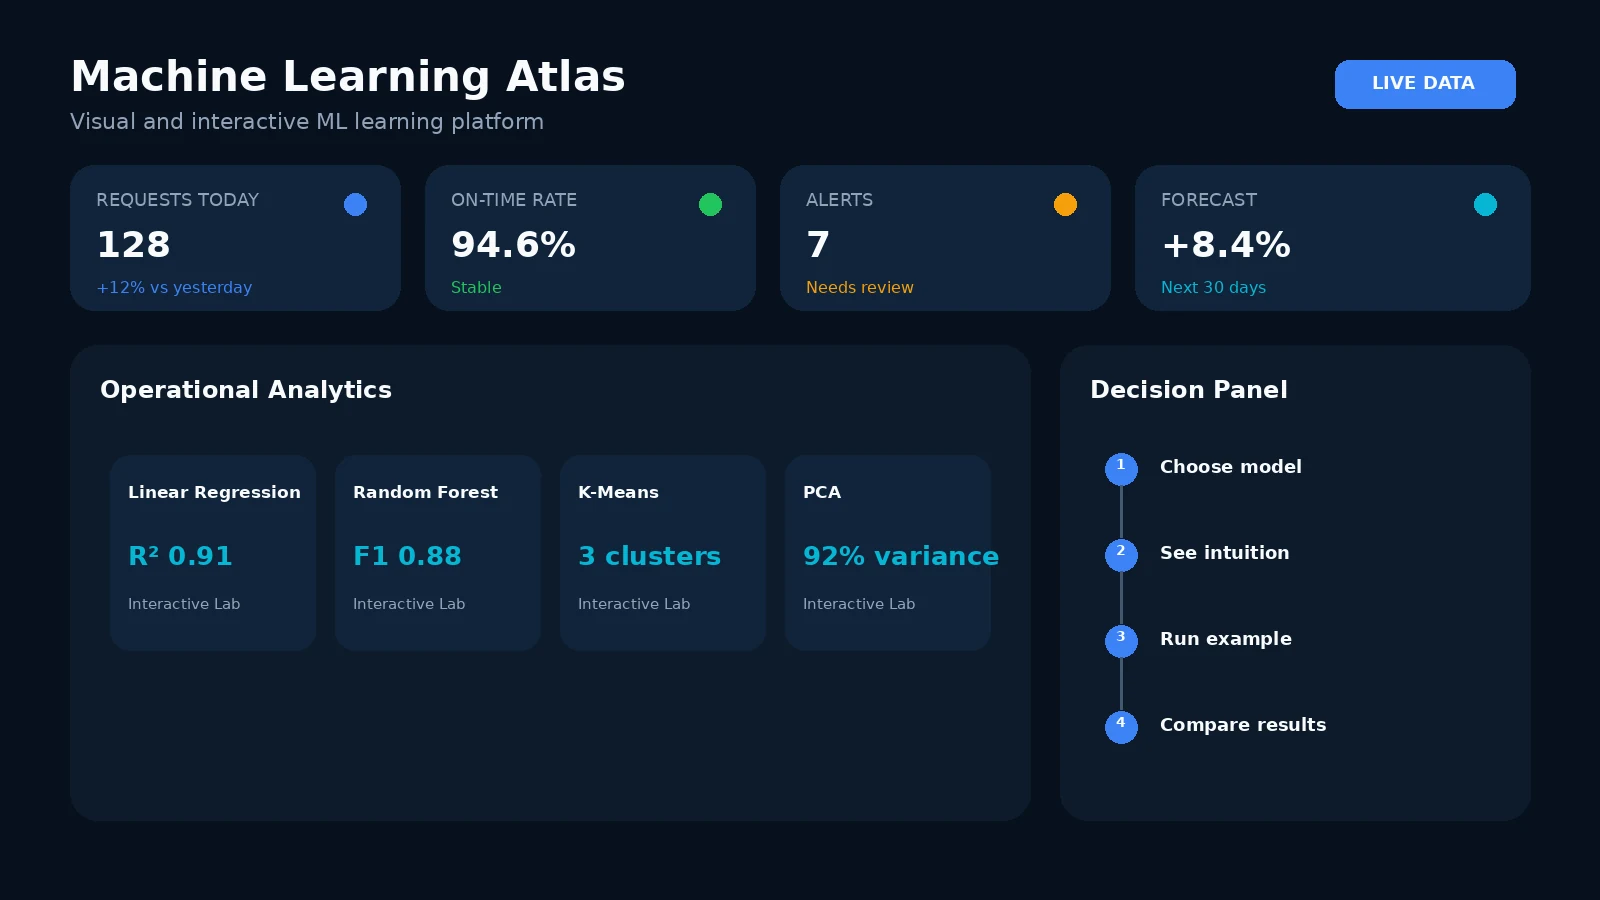This screenshot has width=1600, height=900.
Task: Click the See intuition step label
Action: 1225,553
